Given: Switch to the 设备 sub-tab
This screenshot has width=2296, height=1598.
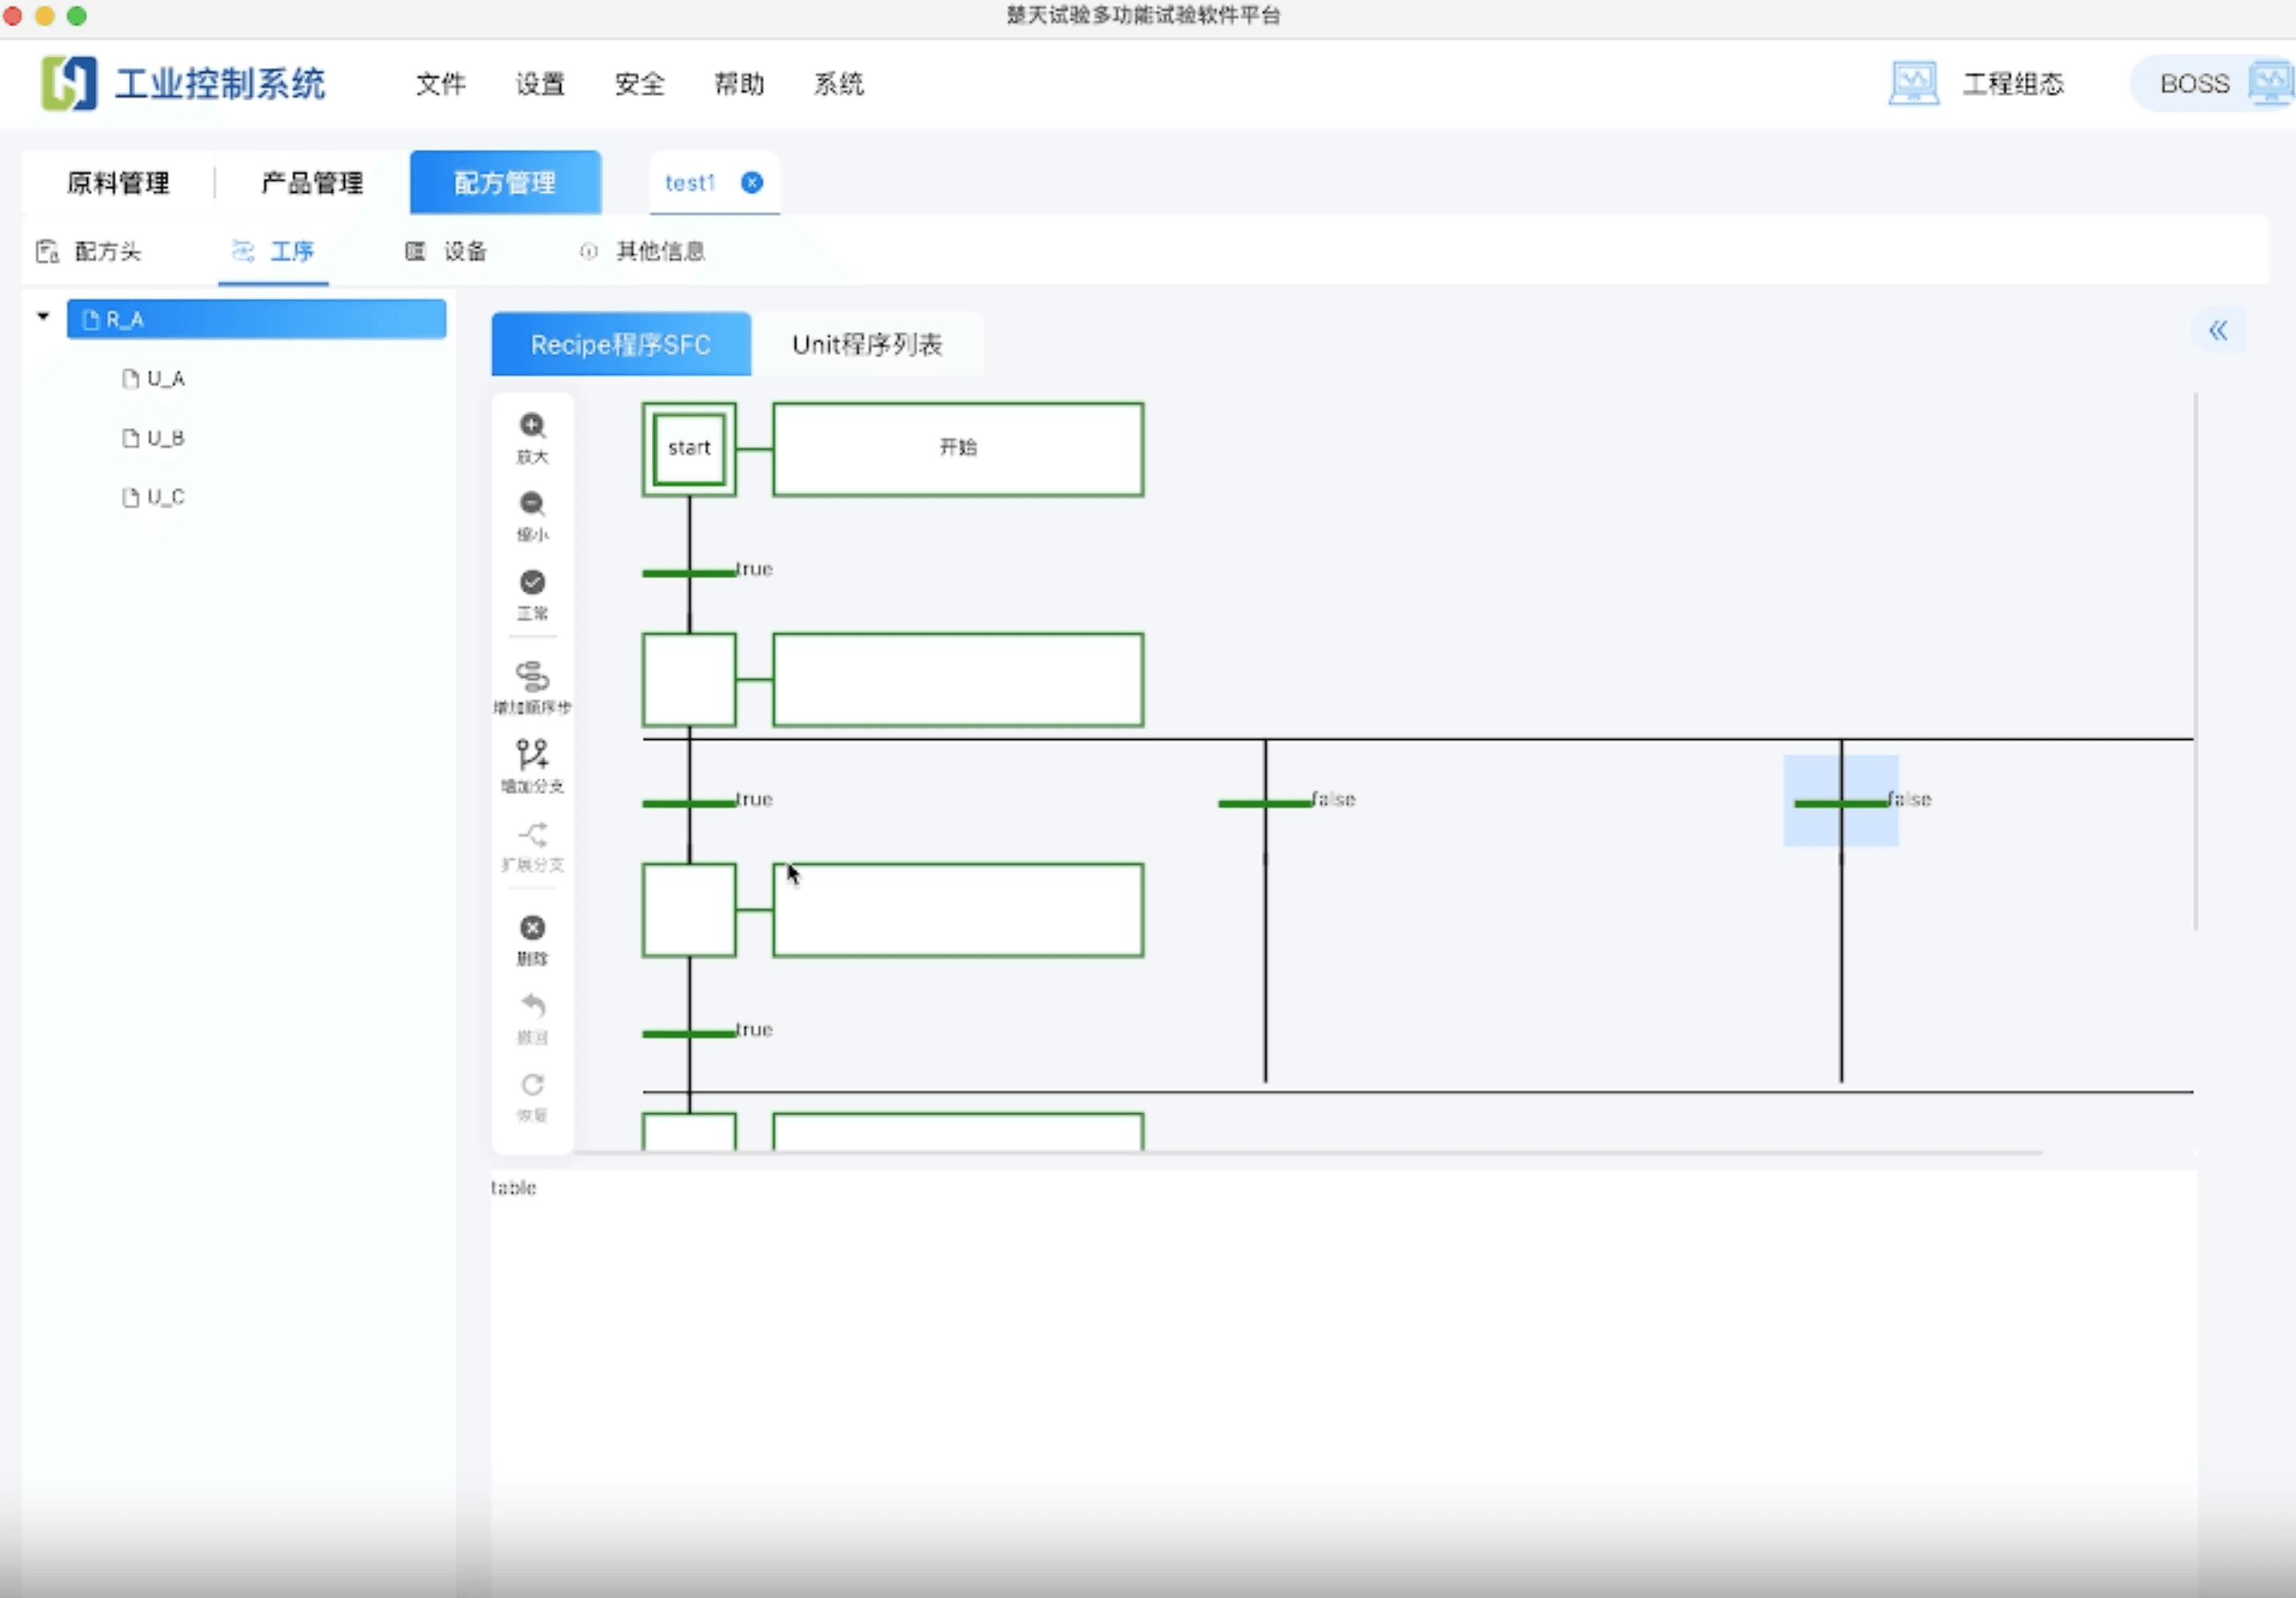Looking at the screenshot, I should pyautogui.click(x=446, y=251).
